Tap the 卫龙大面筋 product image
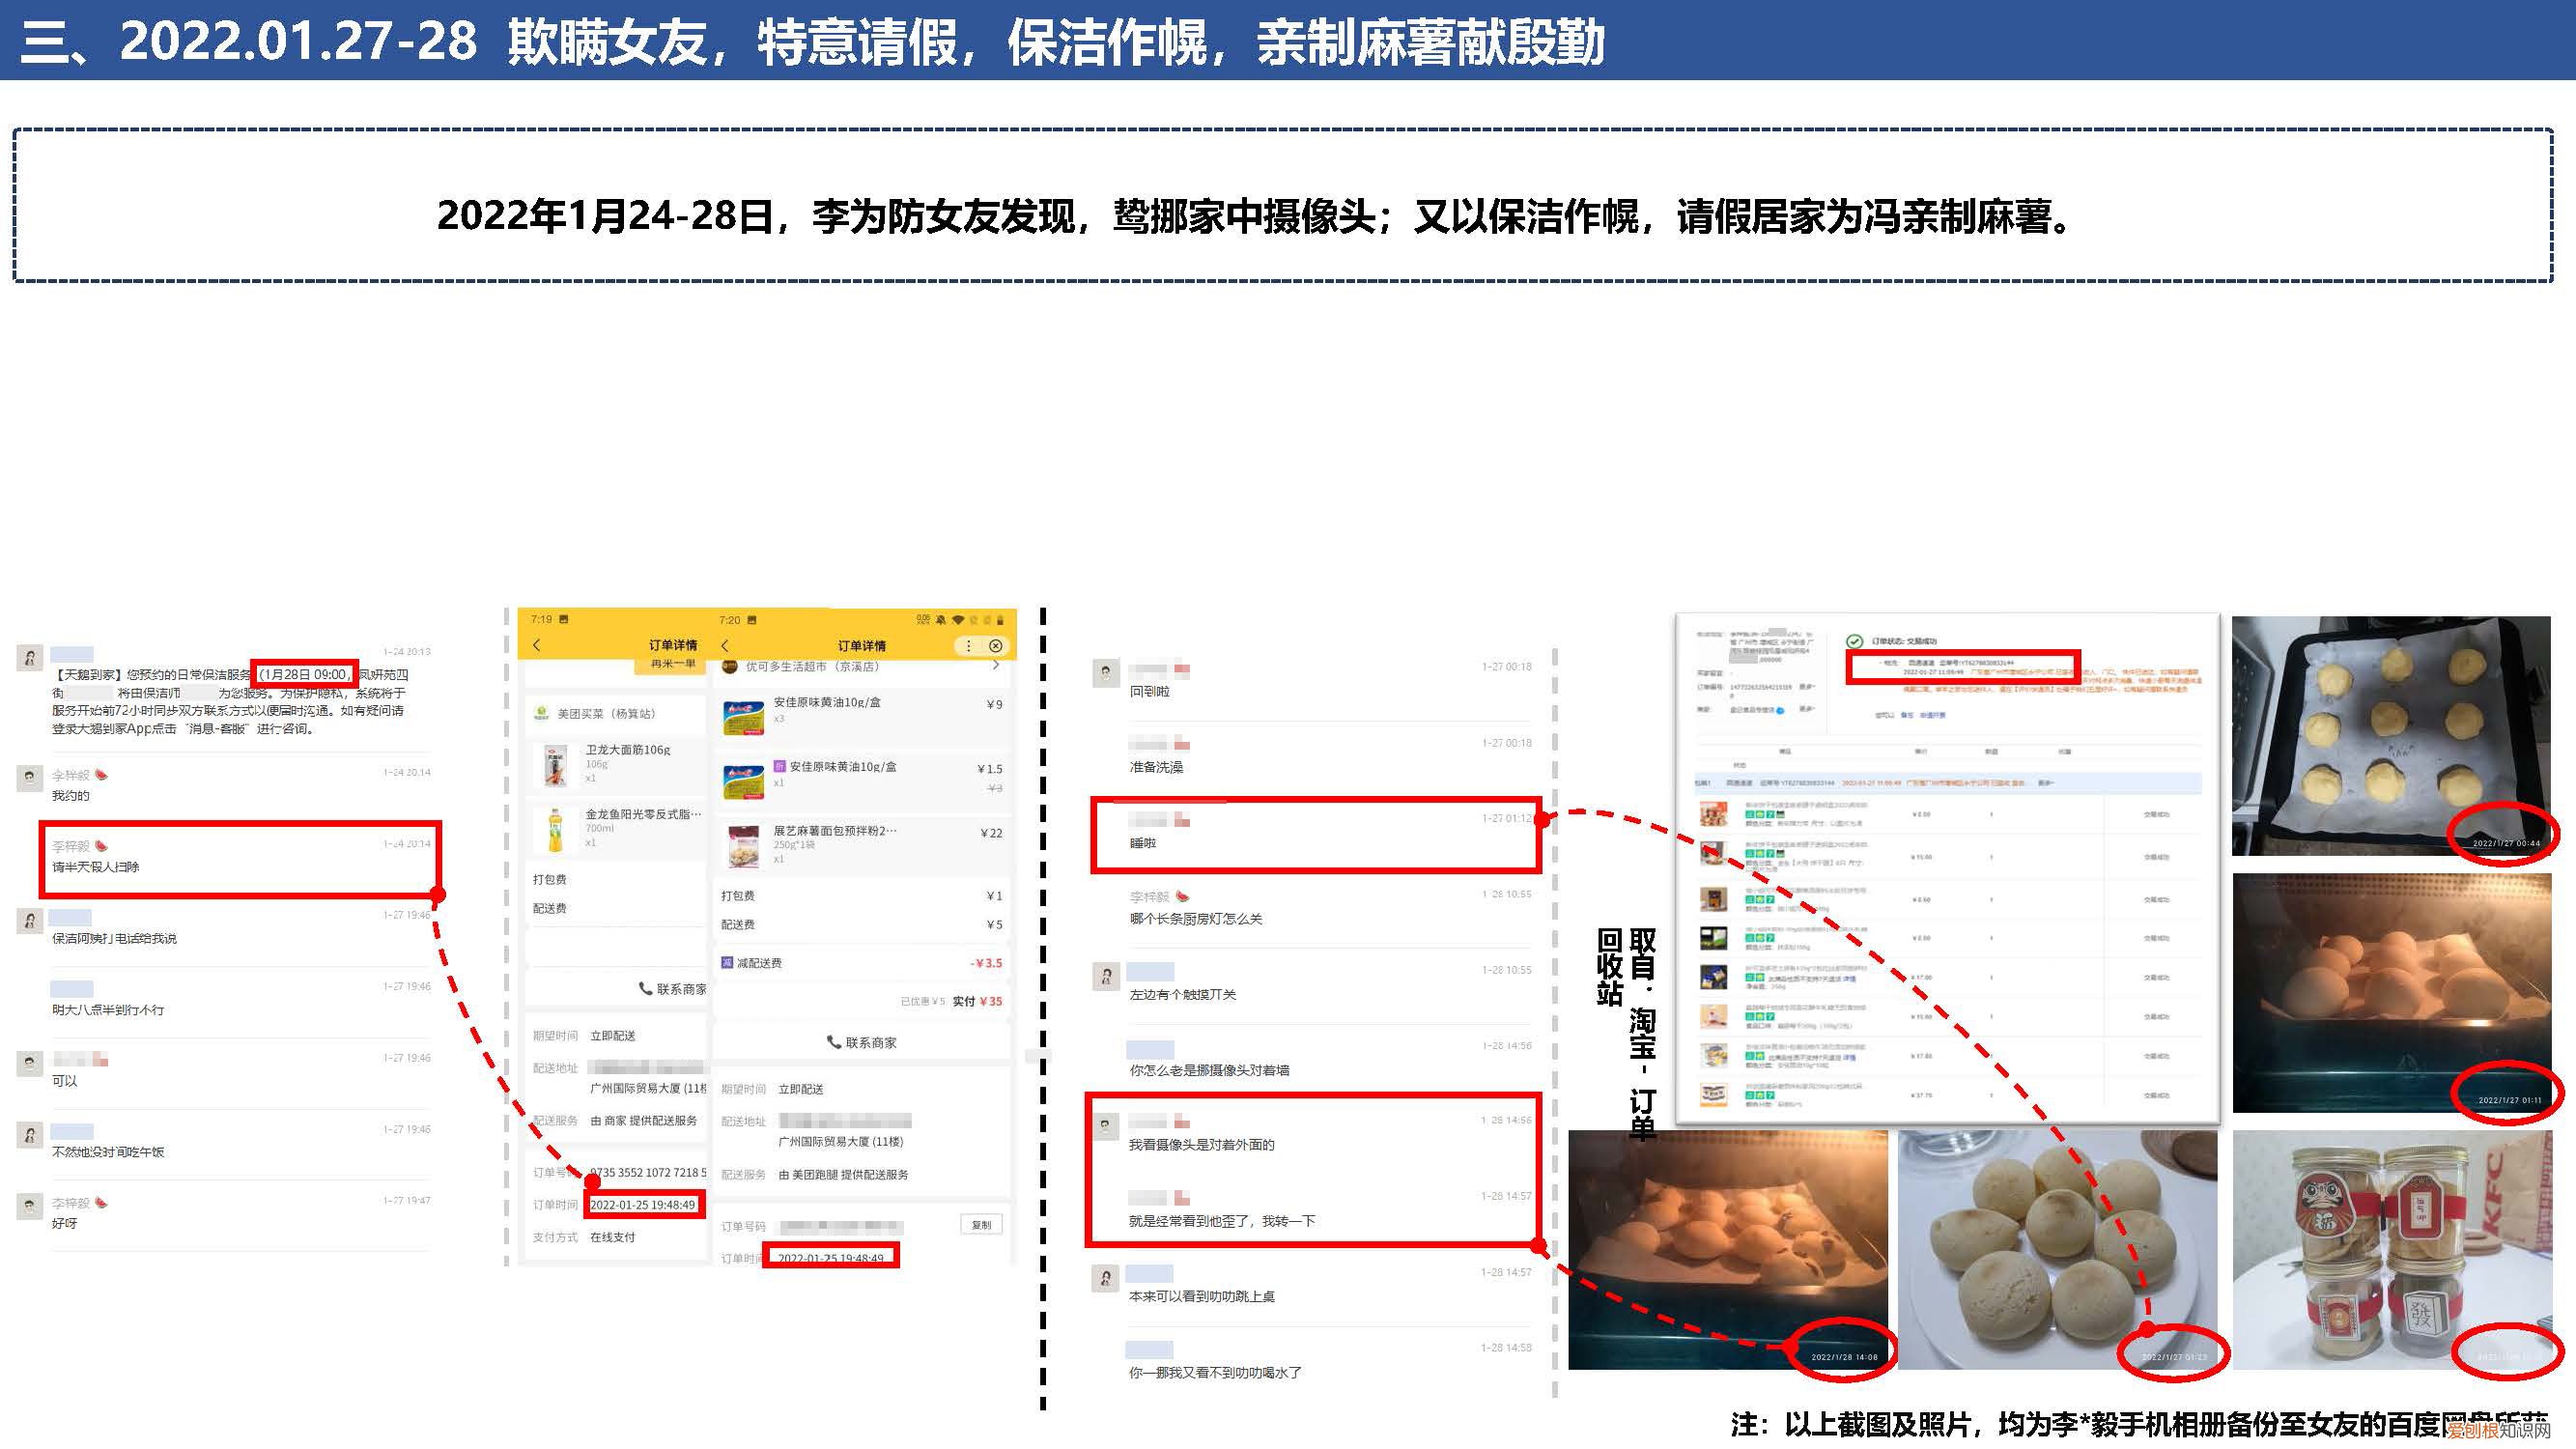2576x1449 pixels. point(555,765)
